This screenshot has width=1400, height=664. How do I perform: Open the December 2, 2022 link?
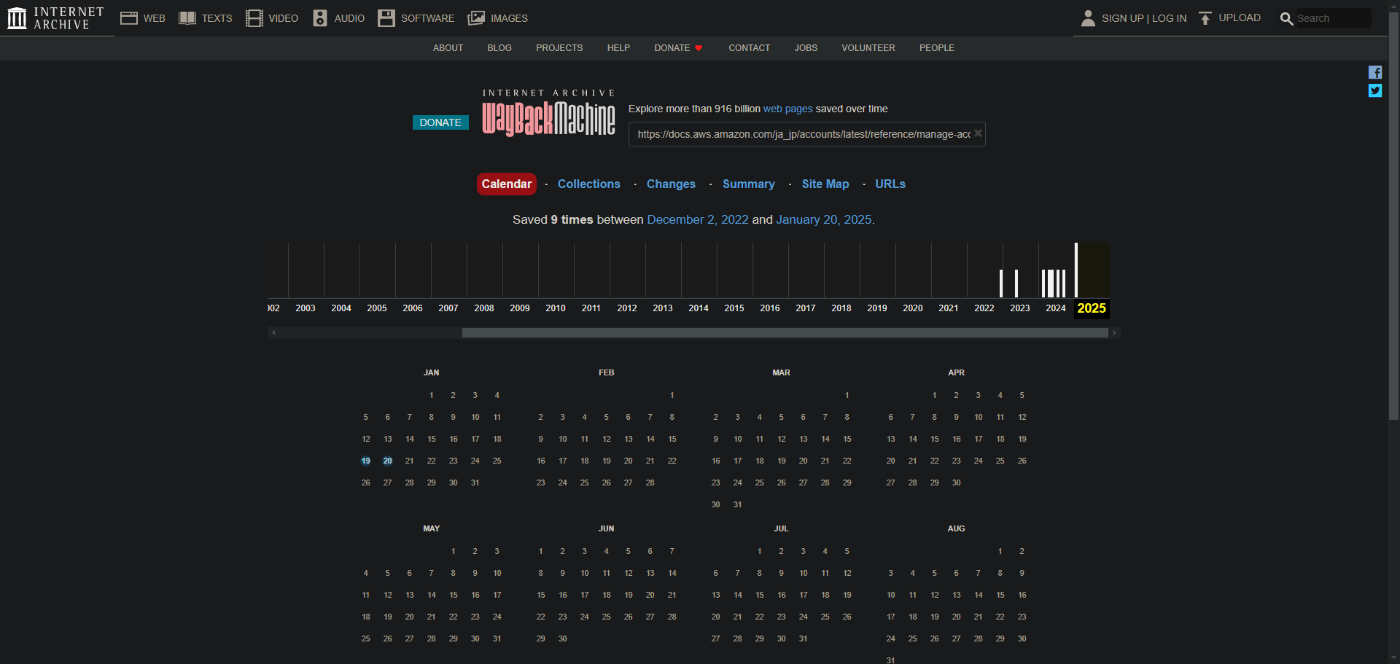(696, 220)
